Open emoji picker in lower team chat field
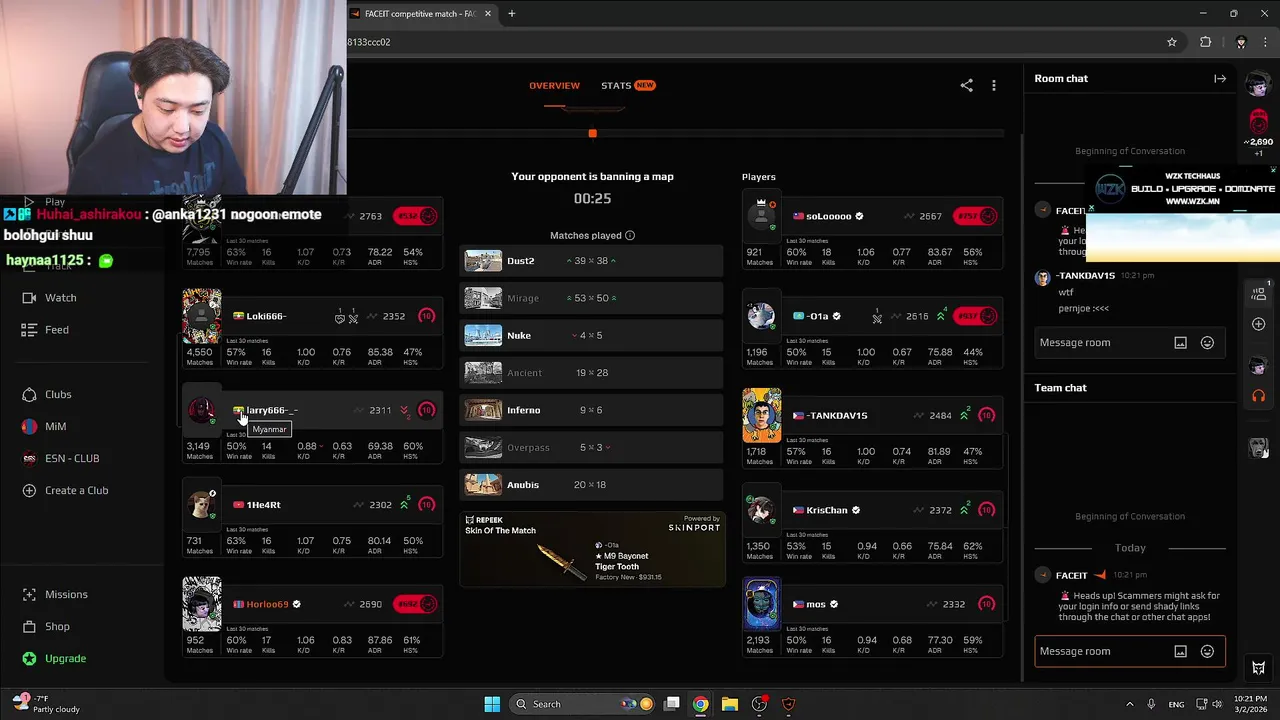This screenshot has width=1280, height=720. [1207, 652]
